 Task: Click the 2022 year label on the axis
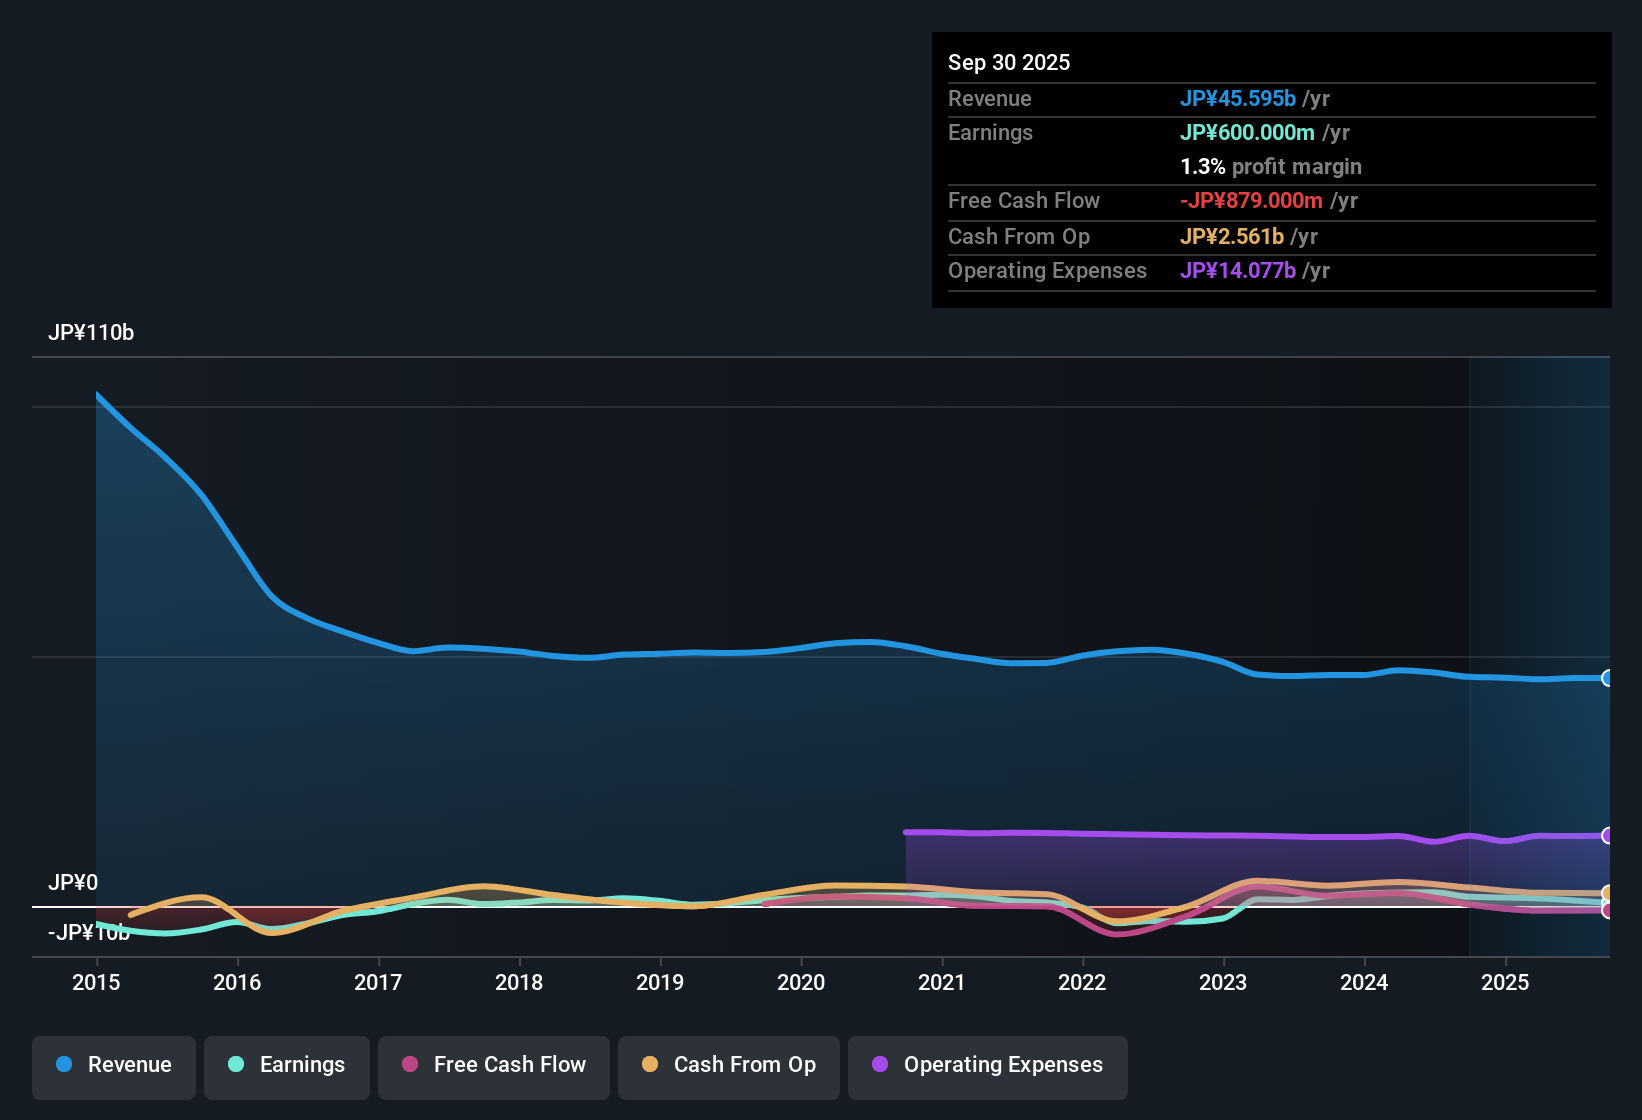coord(1083,983)
